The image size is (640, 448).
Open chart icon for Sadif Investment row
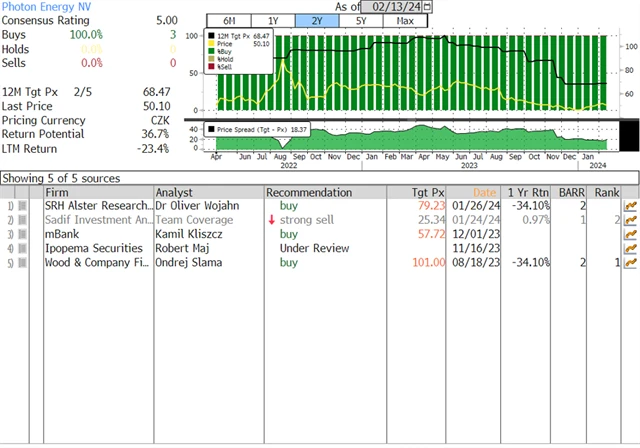pos(630,220)
